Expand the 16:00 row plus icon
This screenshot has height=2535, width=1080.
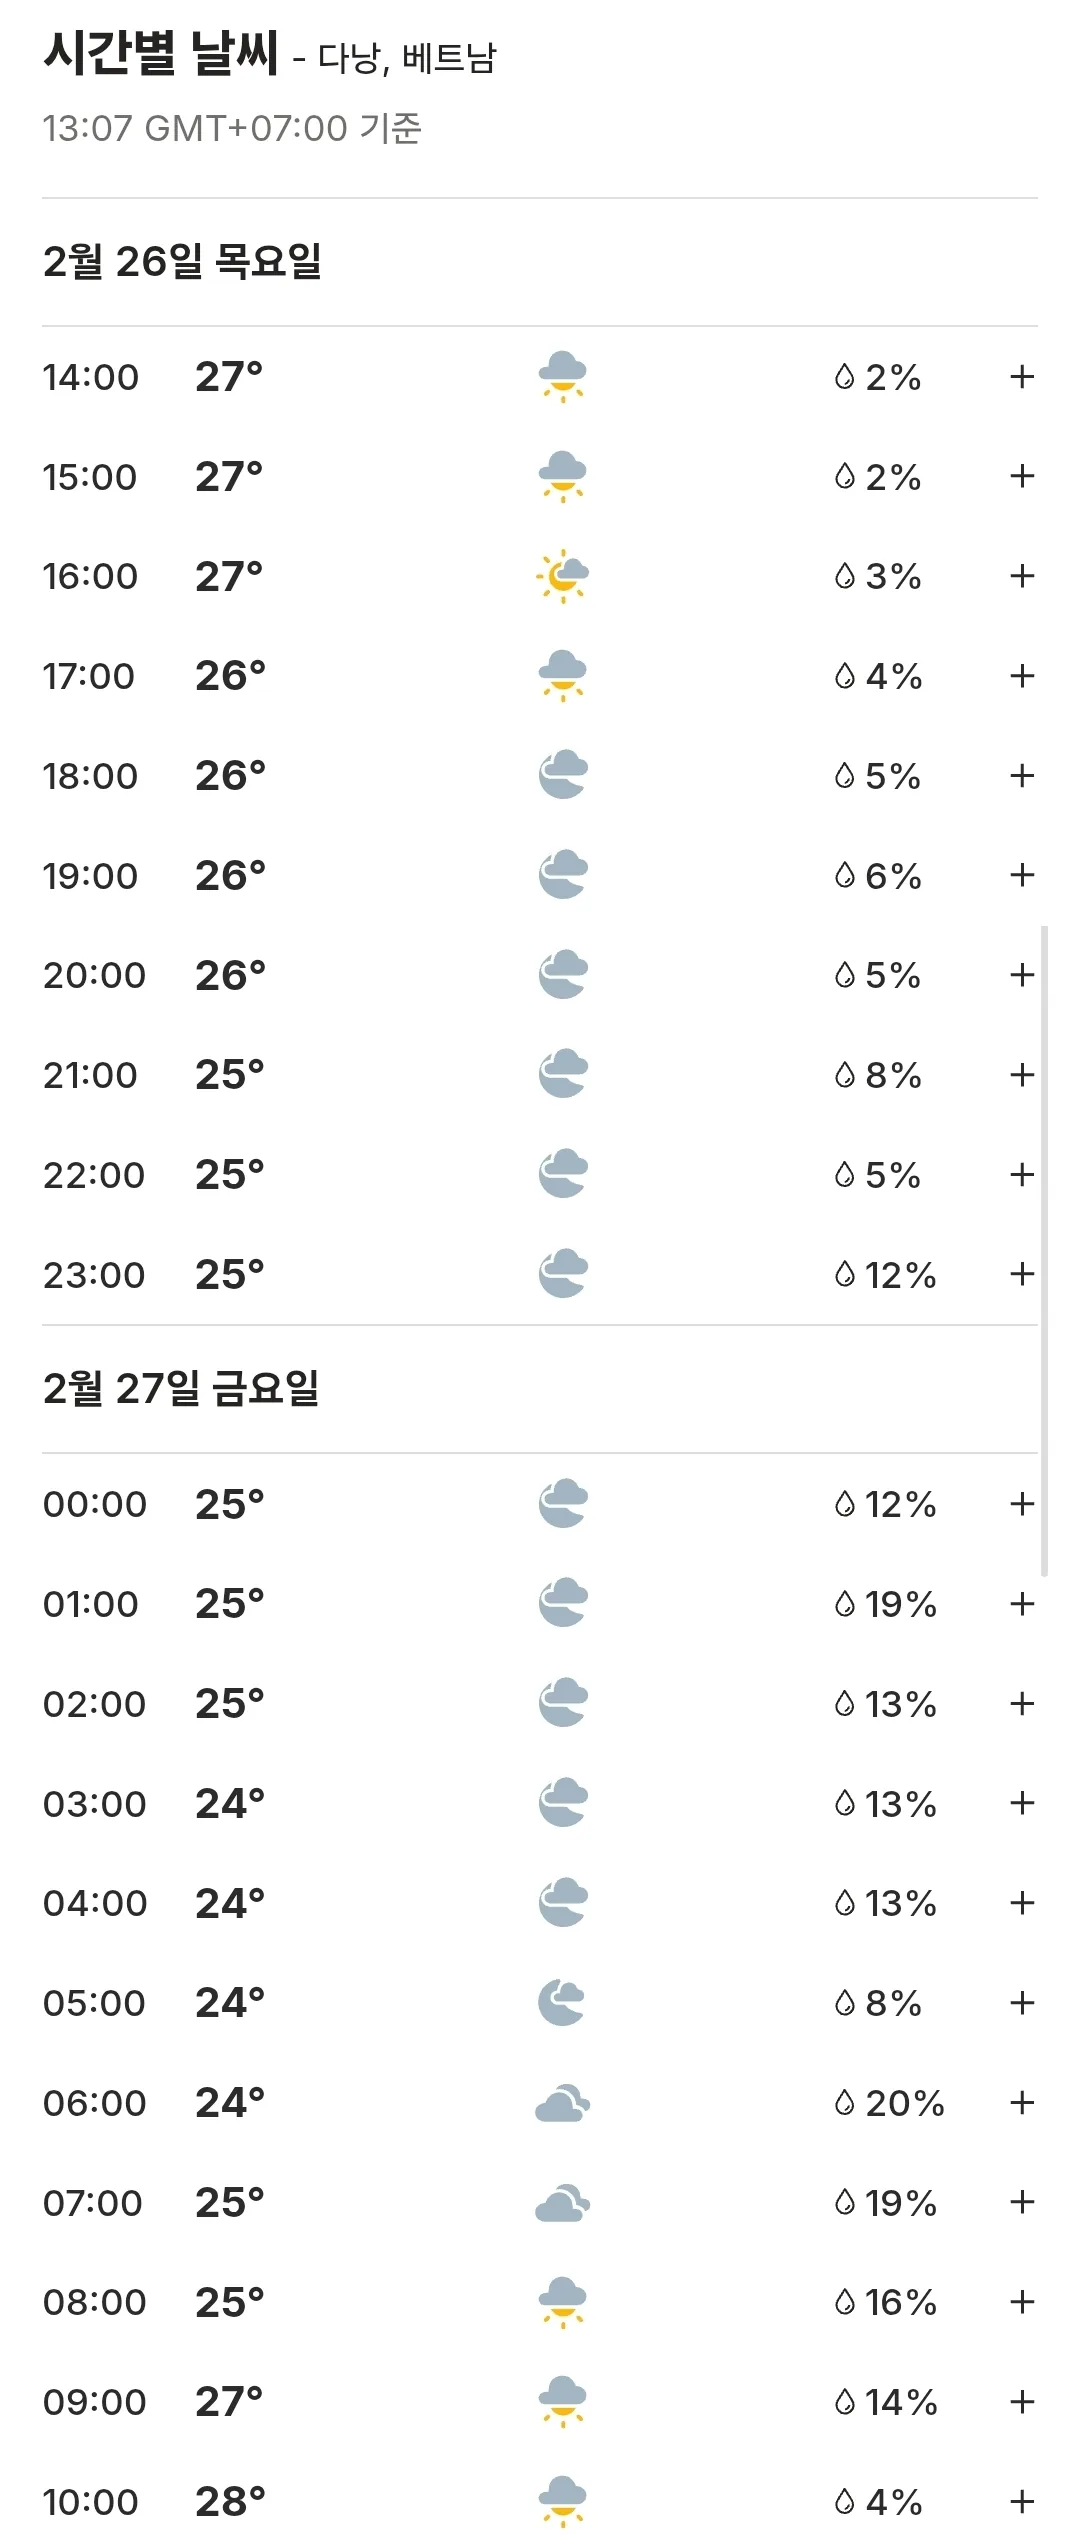pos(1021,576)
